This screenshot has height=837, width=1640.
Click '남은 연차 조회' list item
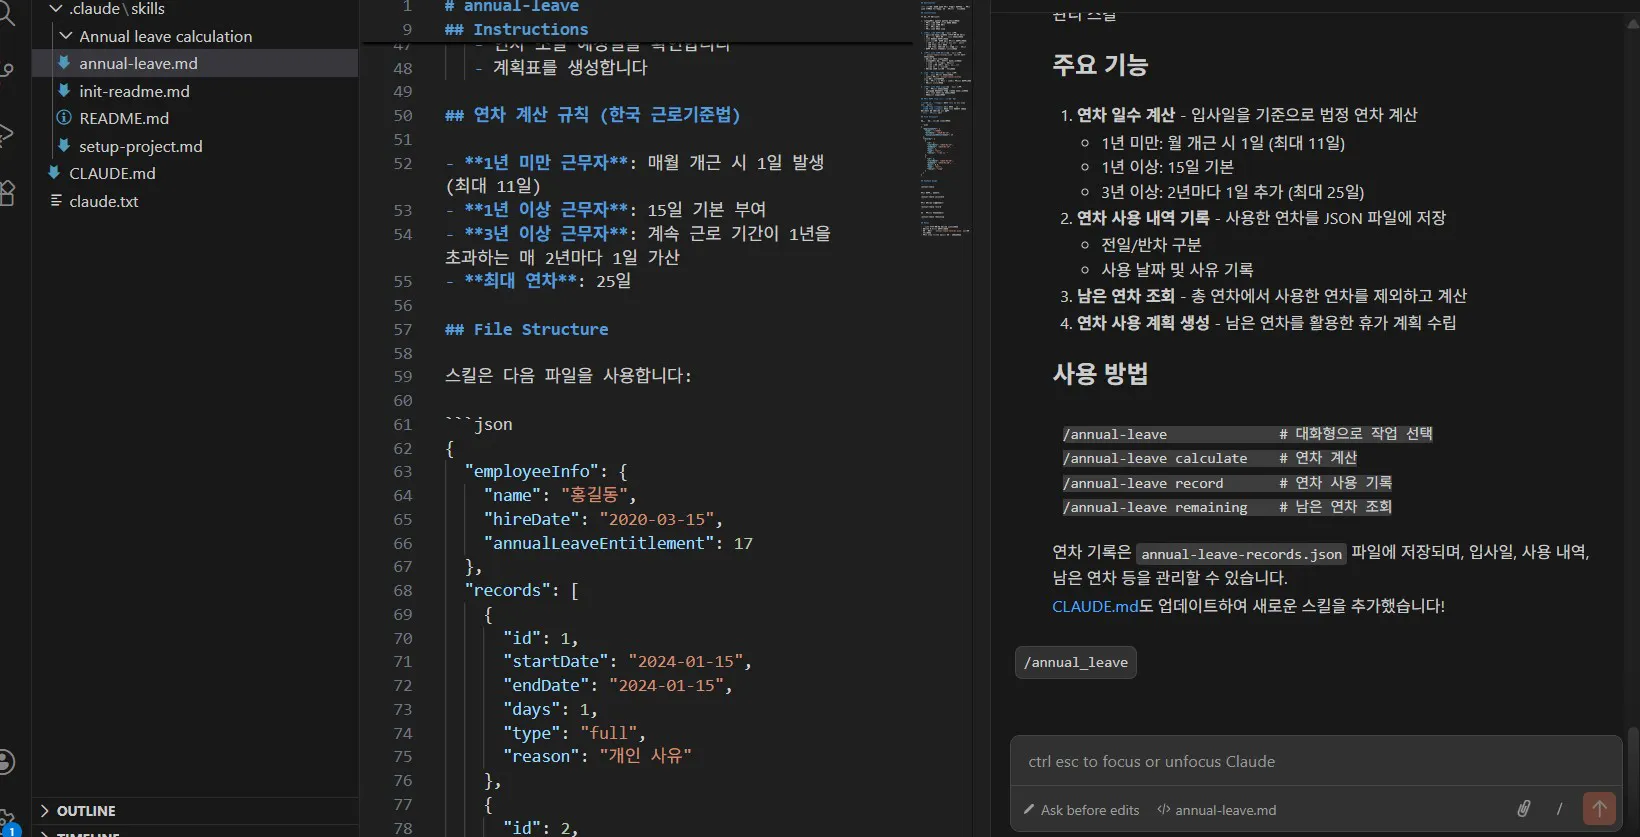[x=1271, y=296]
